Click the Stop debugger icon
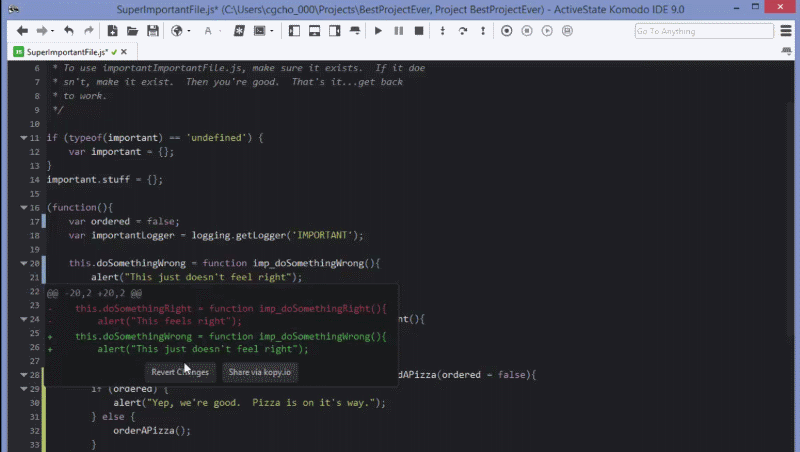This screenshot has width=800, height=452. pyautogui.click(x=419, y=31)
